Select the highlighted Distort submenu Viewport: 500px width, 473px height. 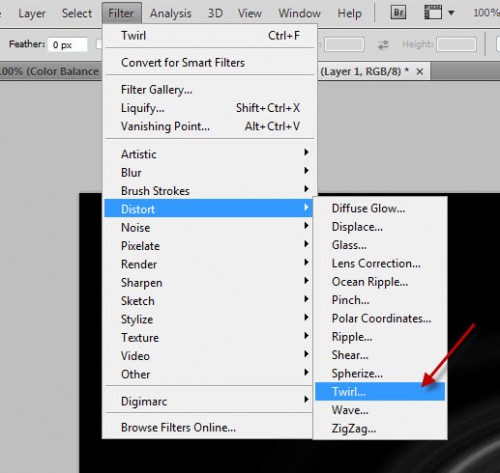(x=208, y=209)
